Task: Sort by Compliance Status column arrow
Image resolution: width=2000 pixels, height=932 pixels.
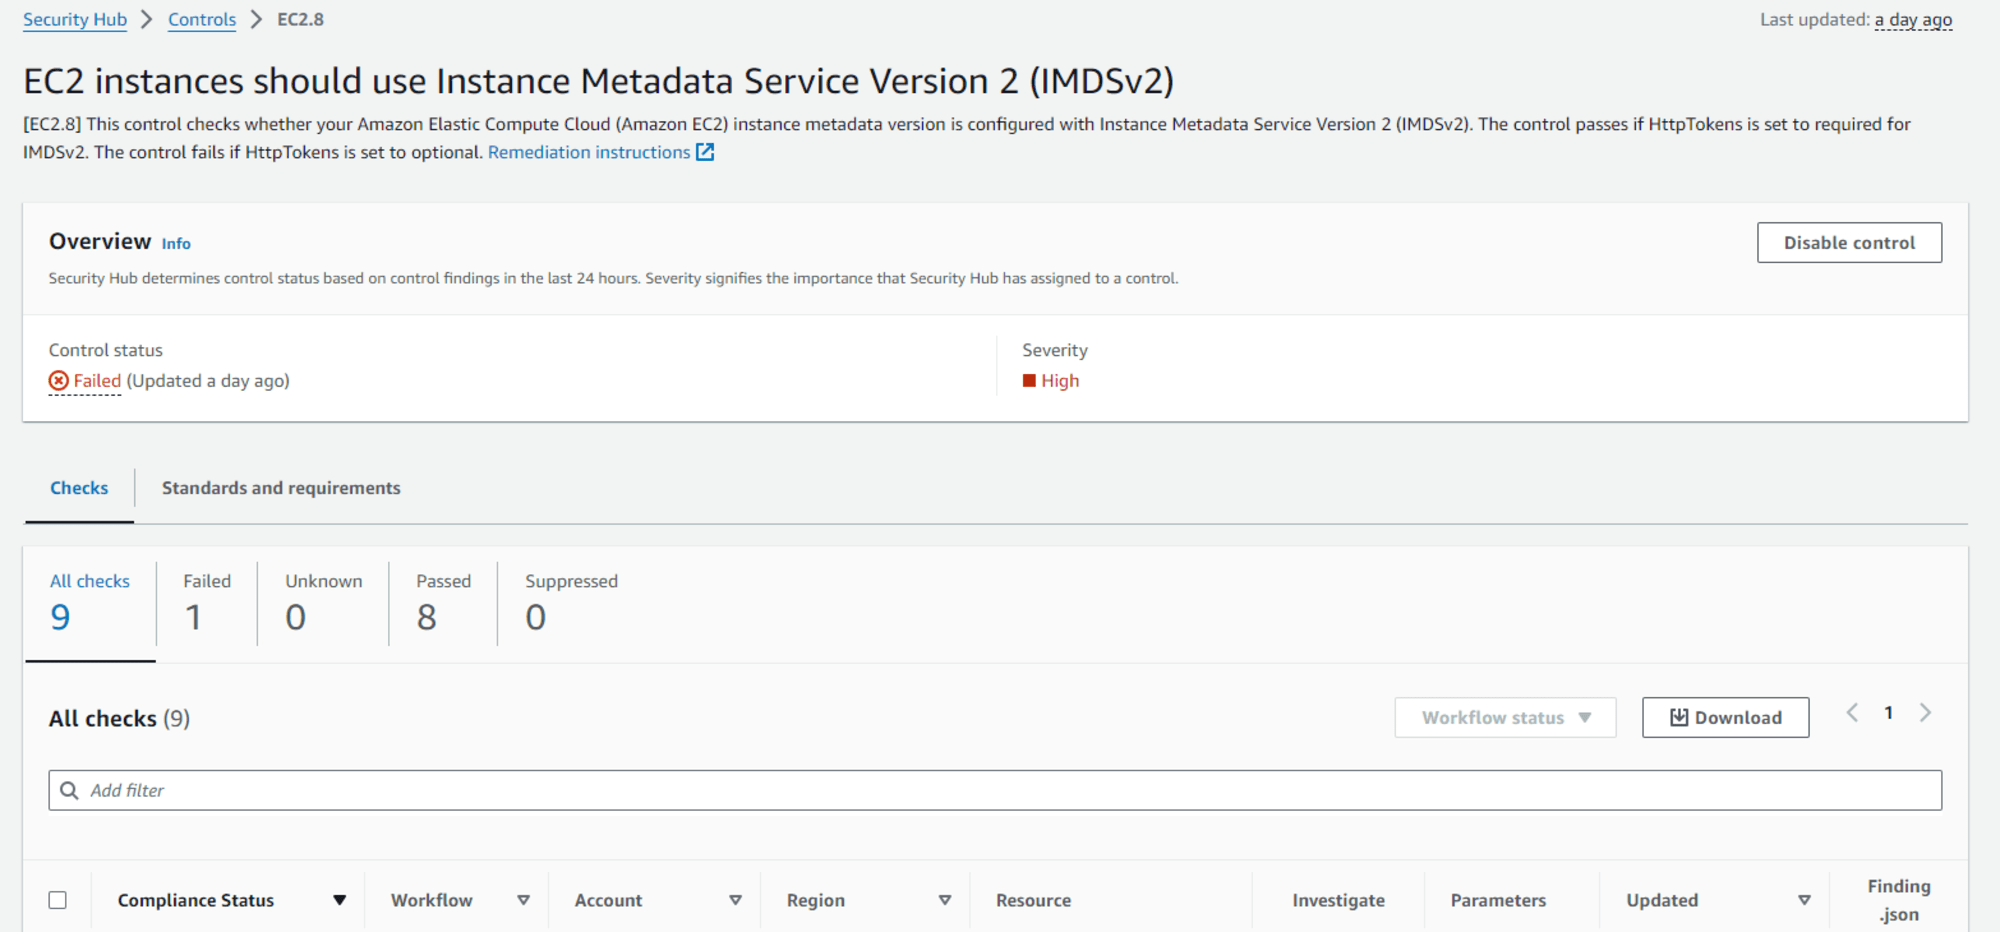Action: click(340, 900)
